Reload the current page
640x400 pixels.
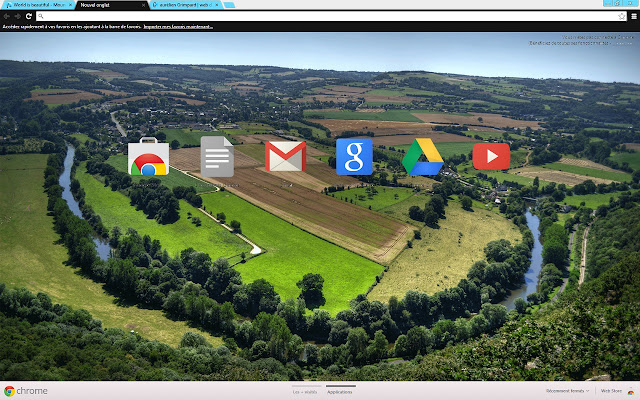tap(29, 16)
